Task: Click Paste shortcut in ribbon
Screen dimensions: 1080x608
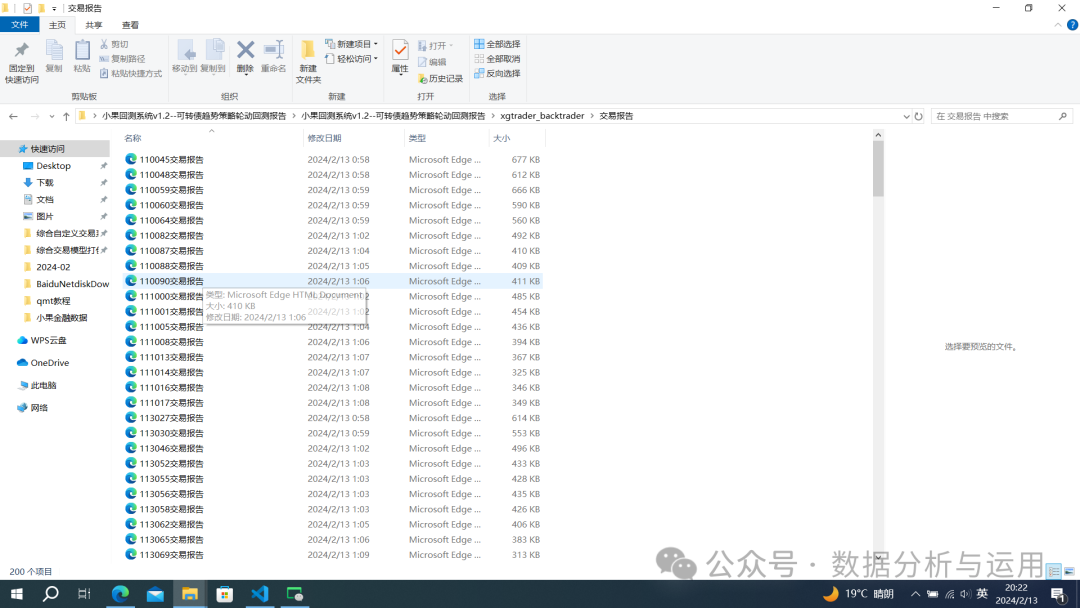Action: click(131, 73)
